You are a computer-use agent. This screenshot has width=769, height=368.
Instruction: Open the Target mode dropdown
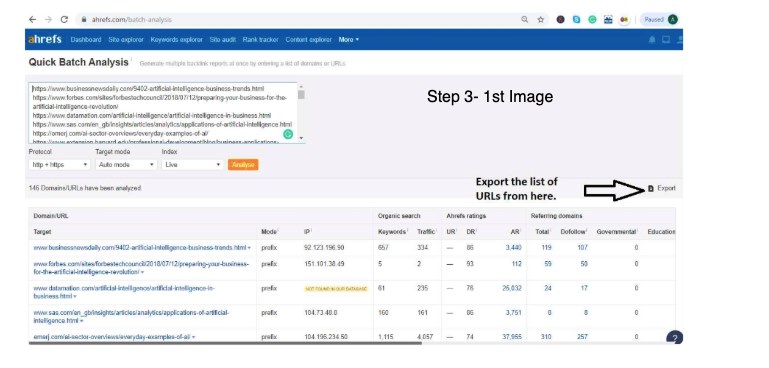tap(126, 165)
